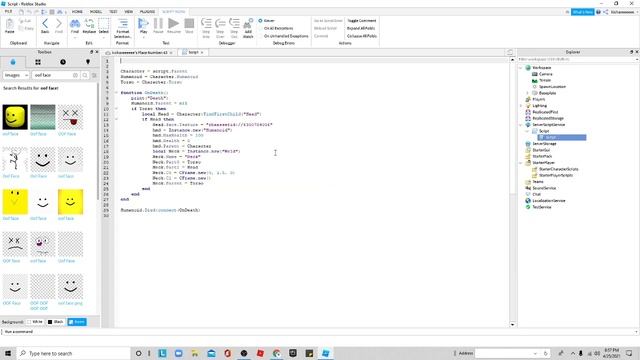Screen dimensions: 640x360
Task: Select the X-eyes tongue OOF face thumbnail
Action: [x=70, y=117]
